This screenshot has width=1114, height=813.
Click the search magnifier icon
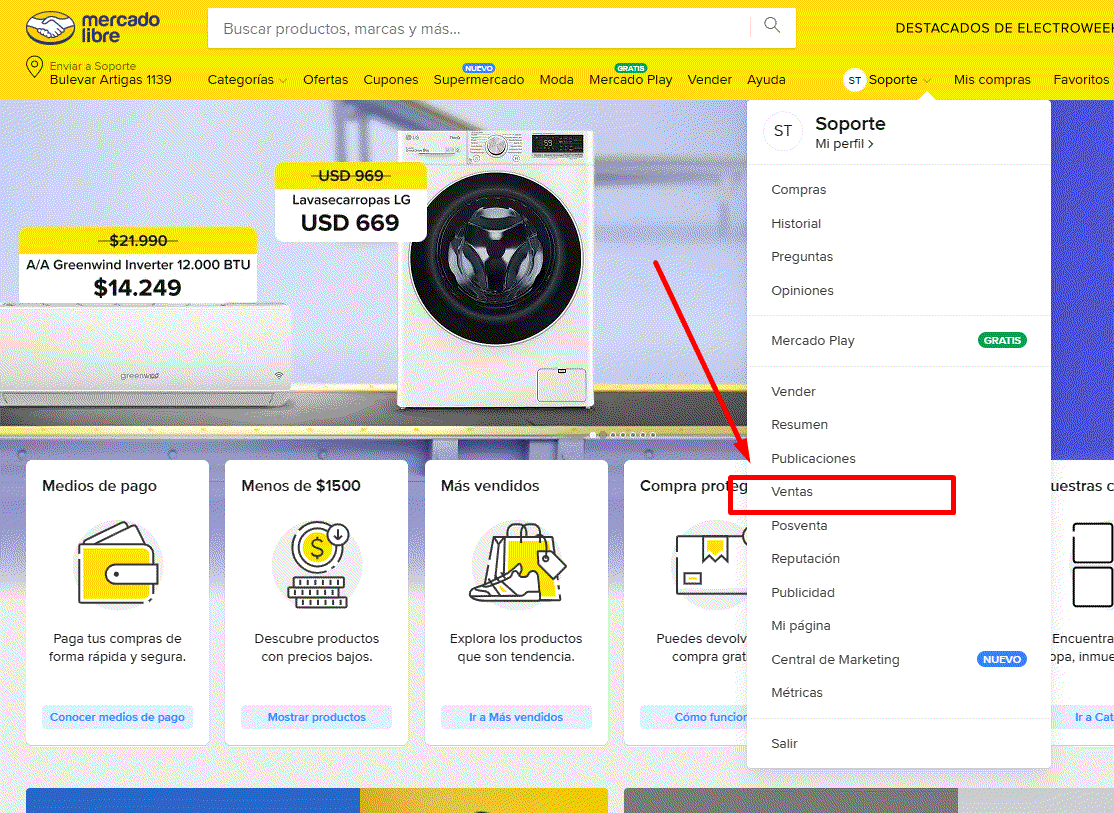tap(772, 26)
